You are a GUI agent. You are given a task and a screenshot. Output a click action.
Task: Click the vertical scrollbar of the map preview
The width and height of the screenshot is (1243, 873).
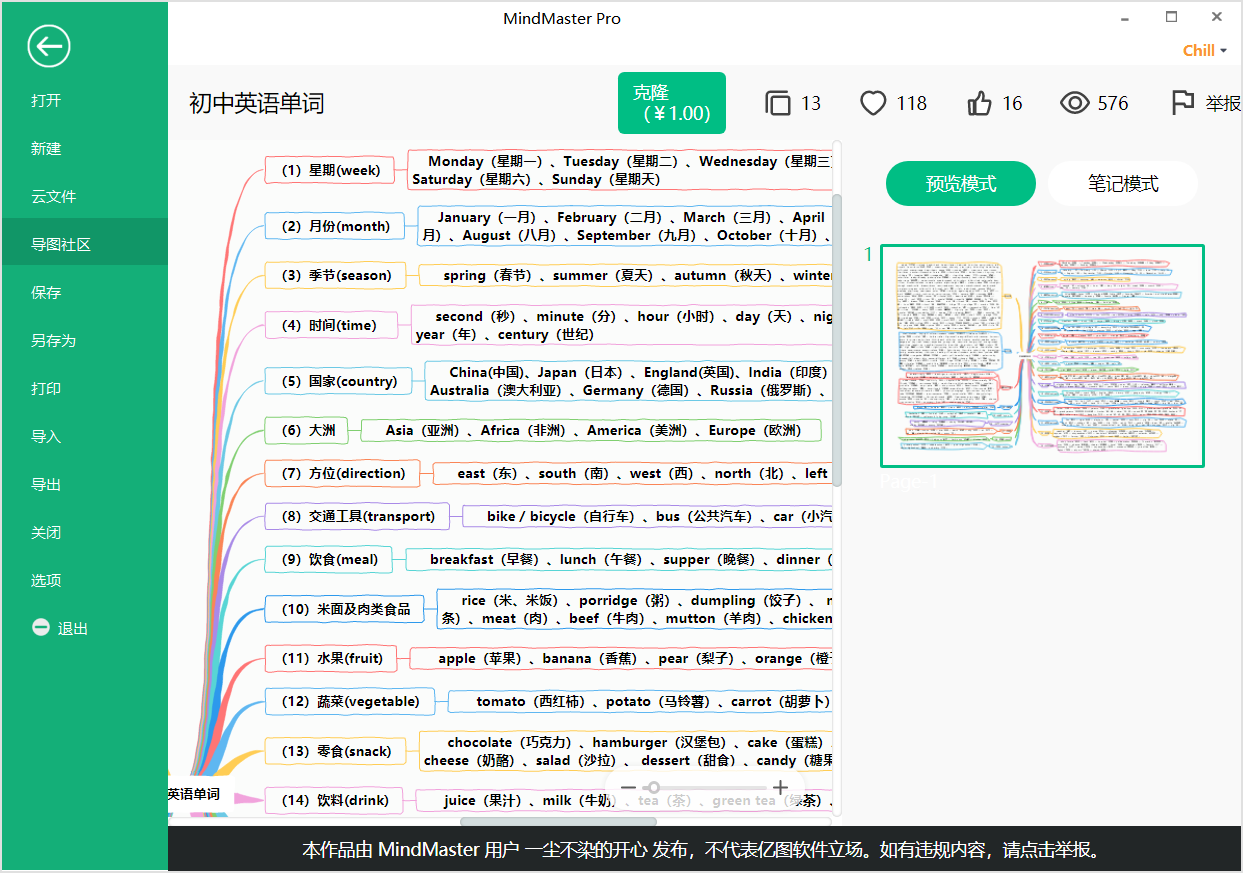tap(837, 340)
